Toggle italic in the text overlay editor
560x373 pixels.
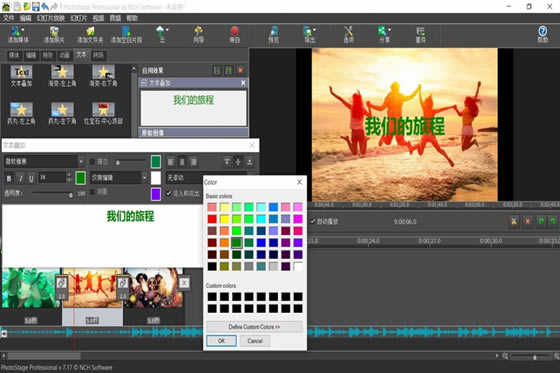click(x=20, y=178)
